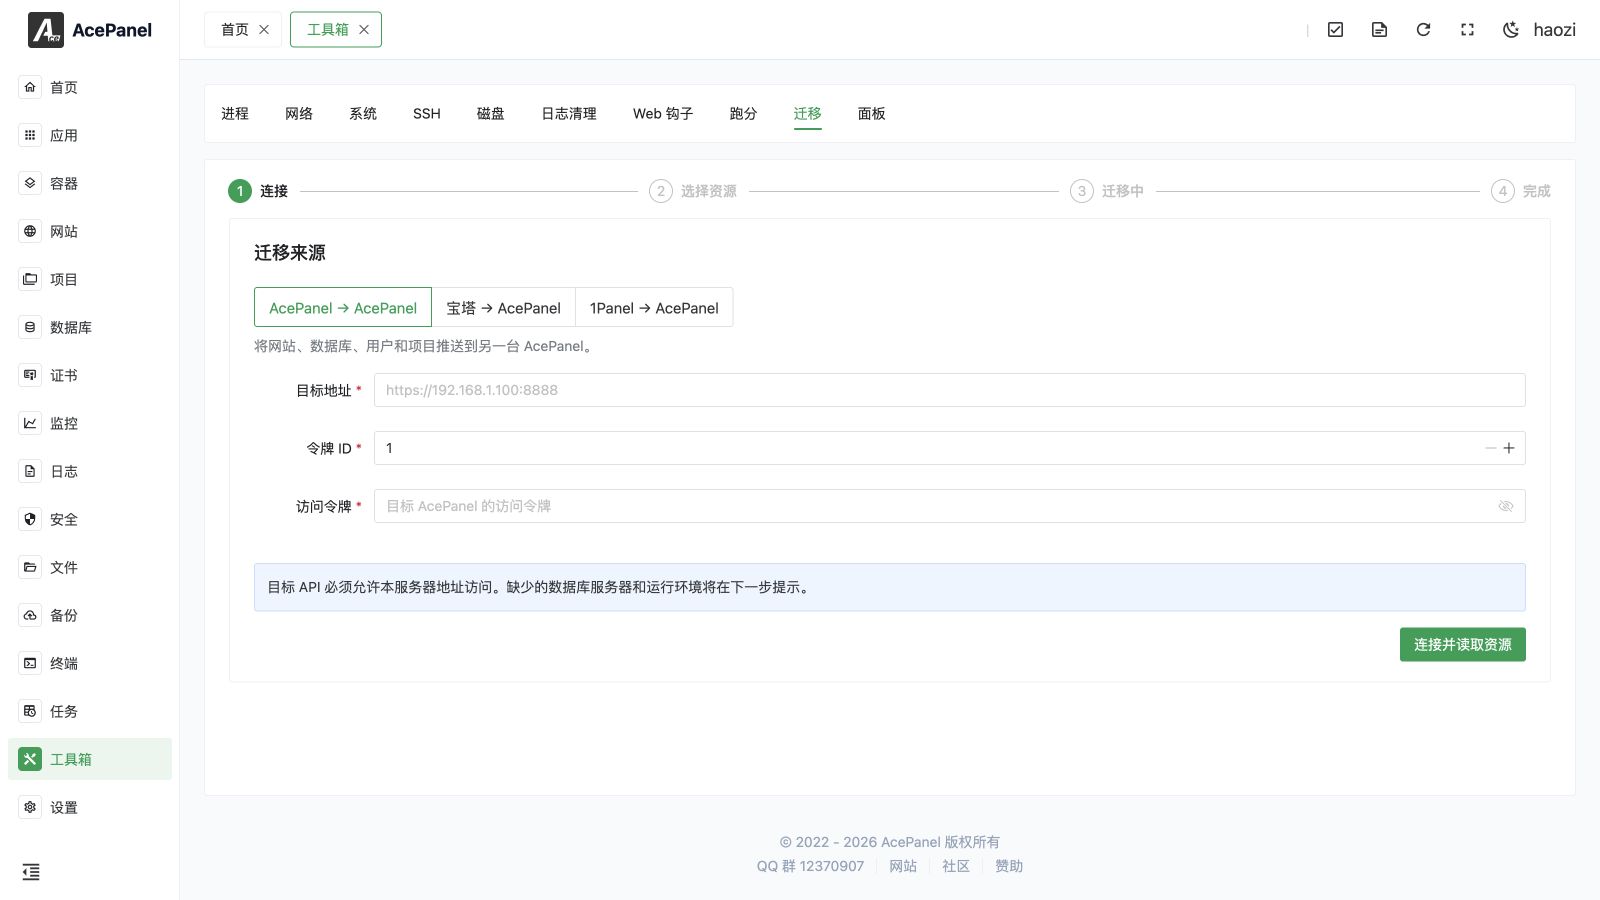Close the 工具箱 page tab
Screen dimensions: 1600x900
364,30
